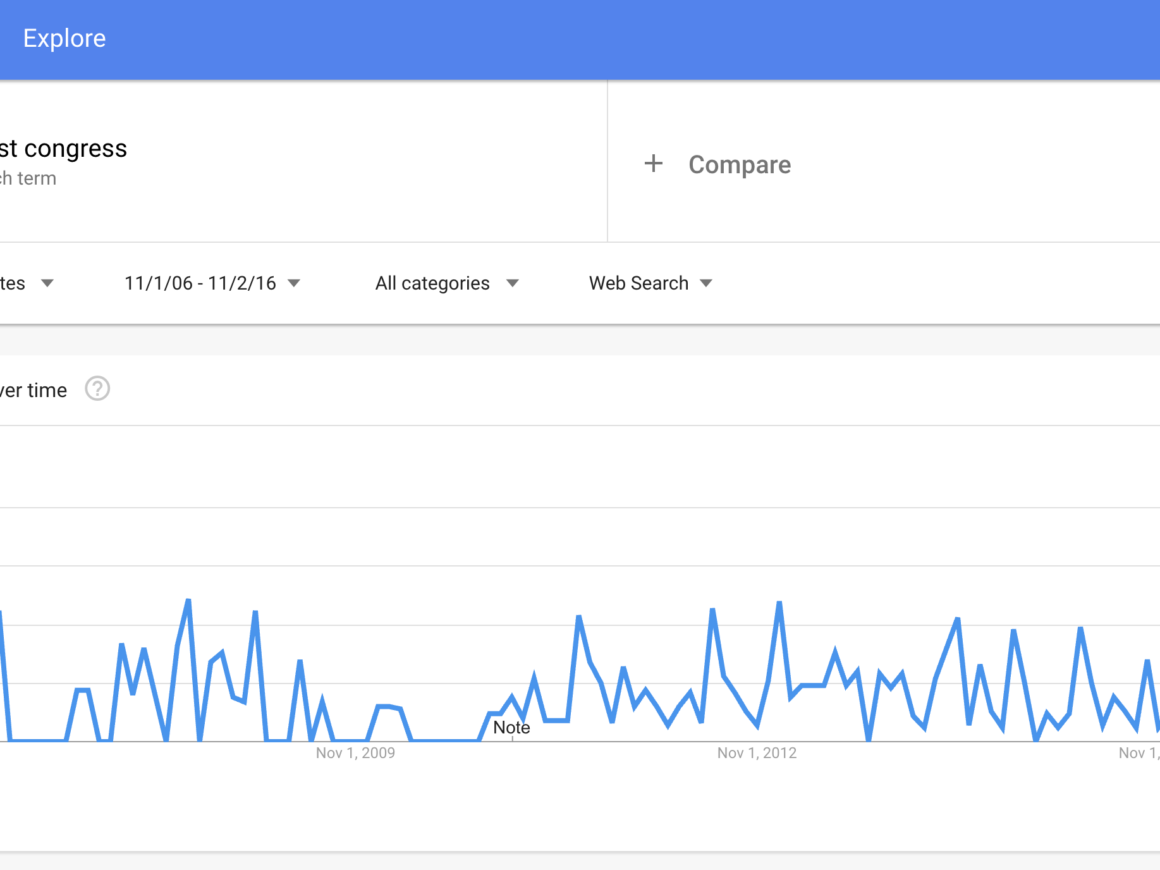Click the Explore header title
This screenshot has height=870, width=1160.
tap(64, 39)
